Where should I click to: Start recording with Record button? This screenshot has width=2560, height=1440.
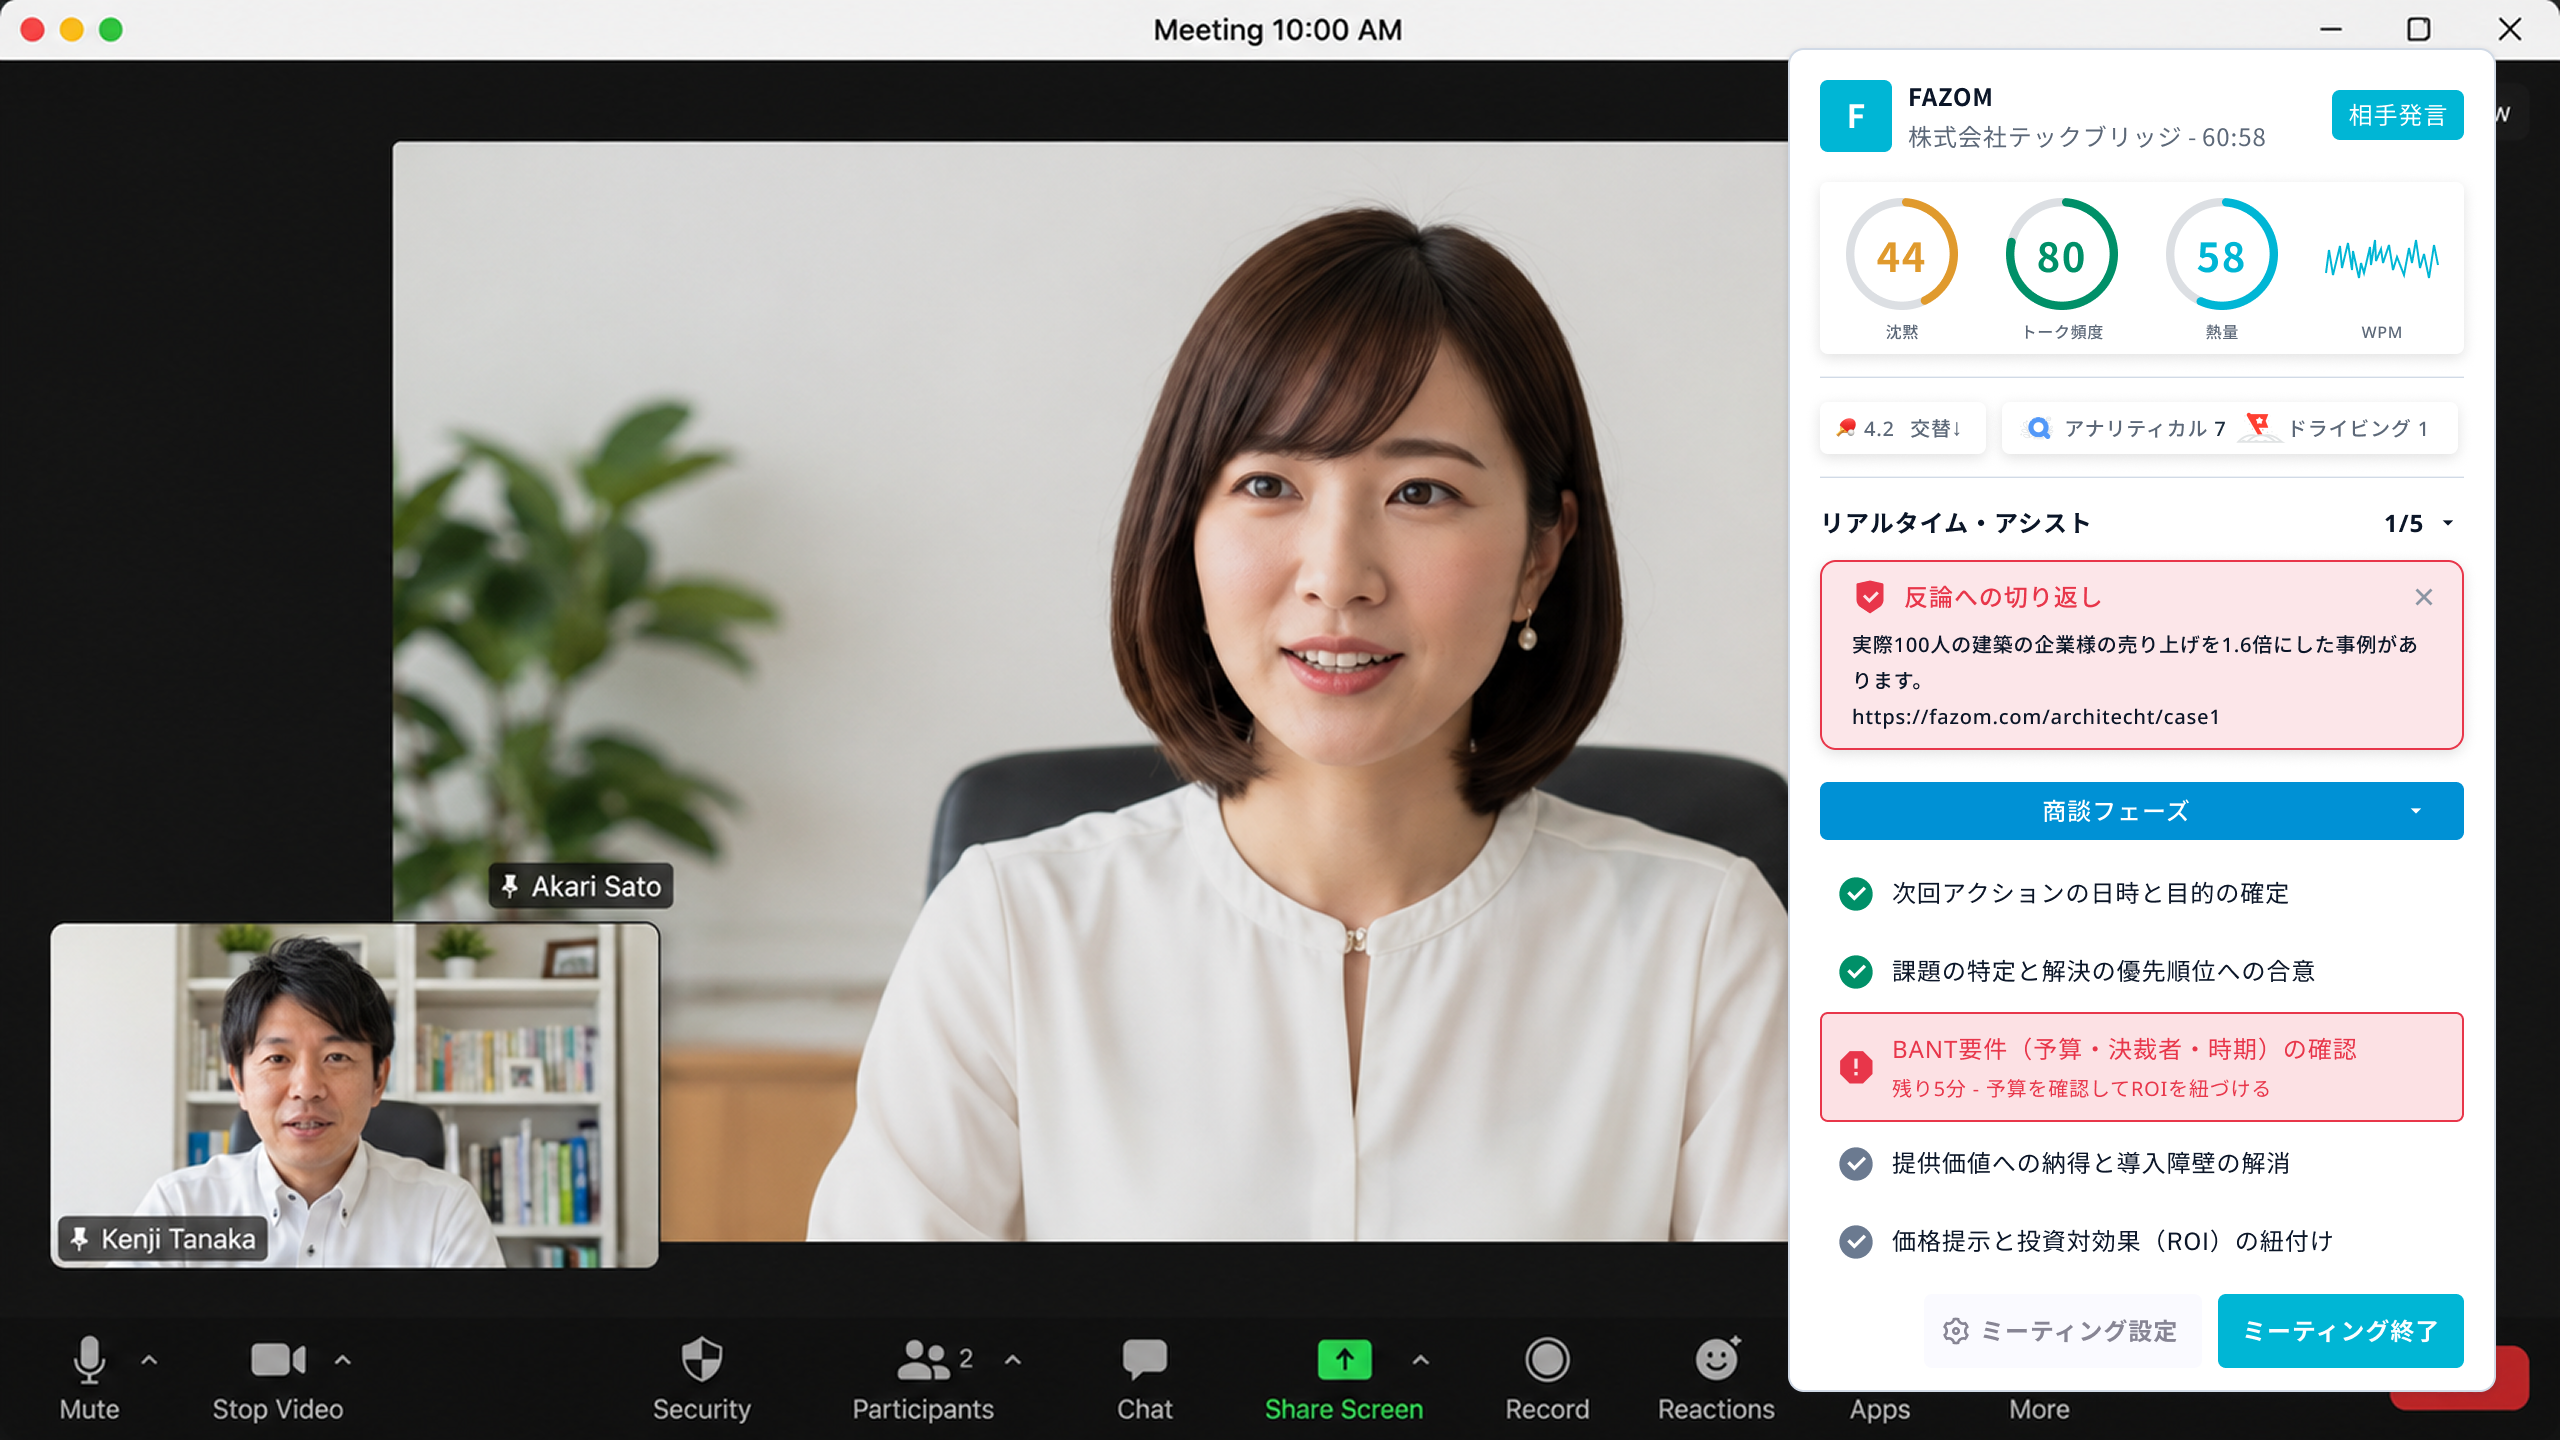[1547, 1378]
